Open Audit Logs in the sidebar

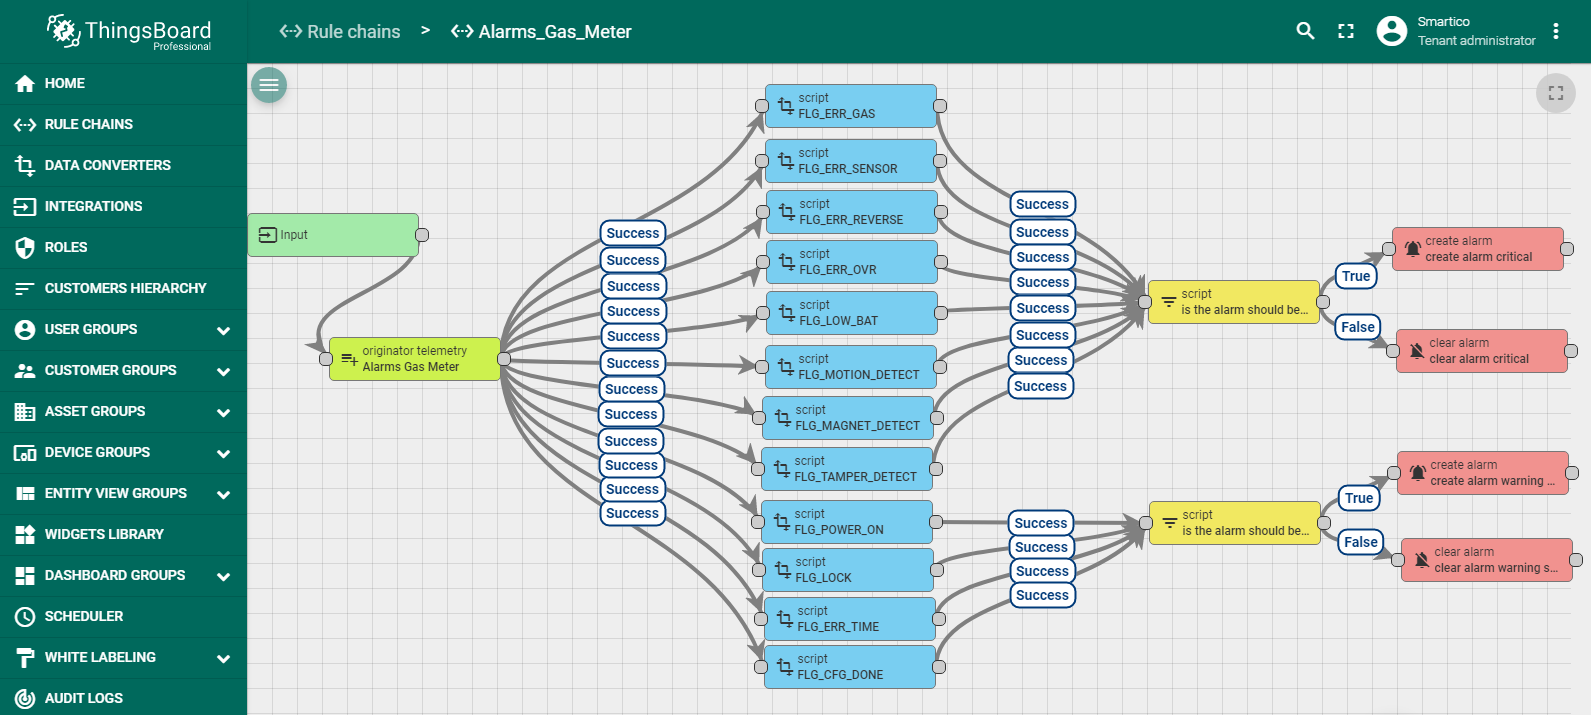pyautogui.click(x=84, y=698)
